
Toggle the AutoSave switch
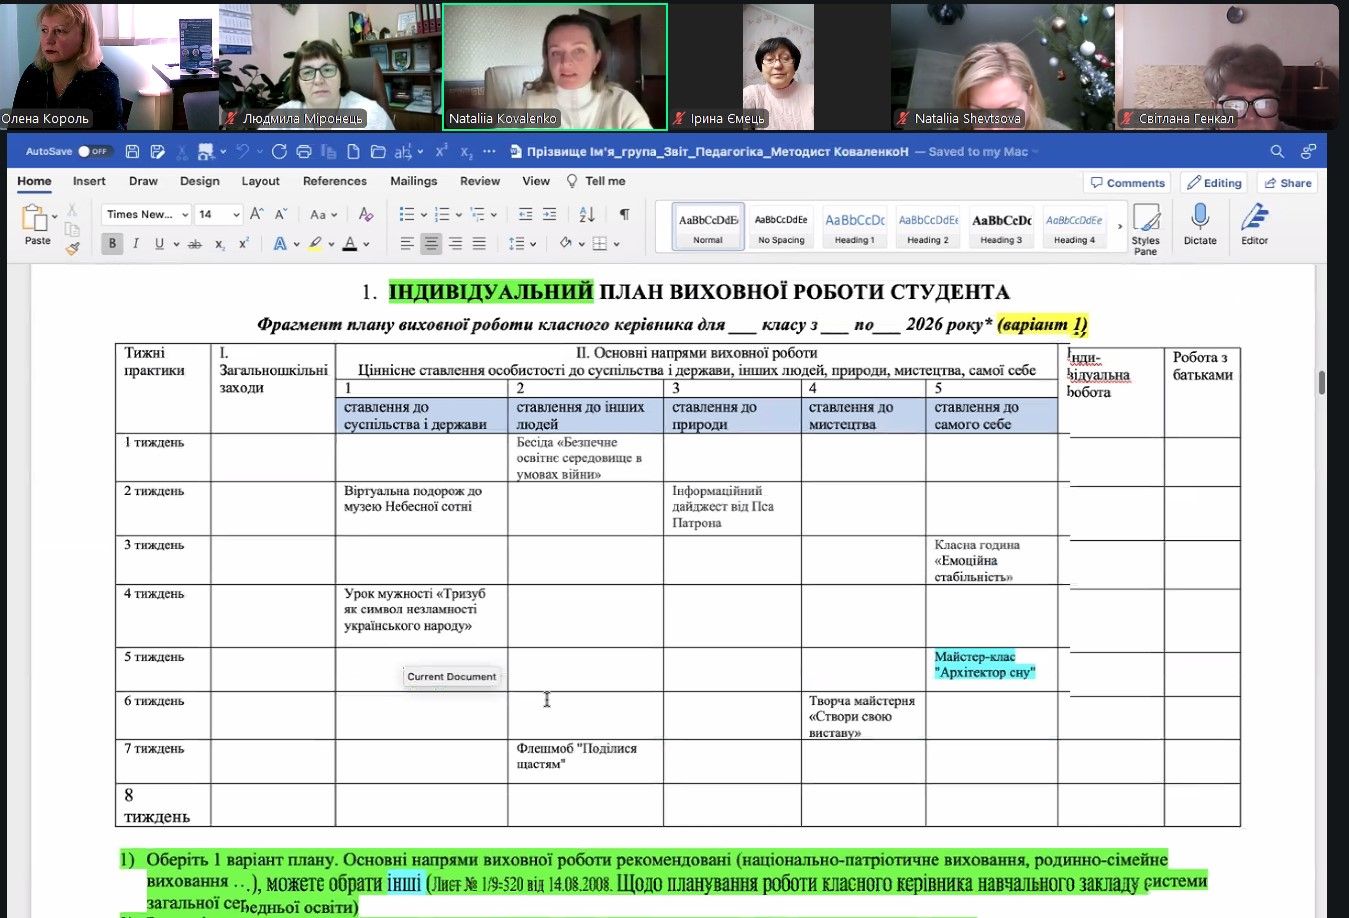[94, 152]
